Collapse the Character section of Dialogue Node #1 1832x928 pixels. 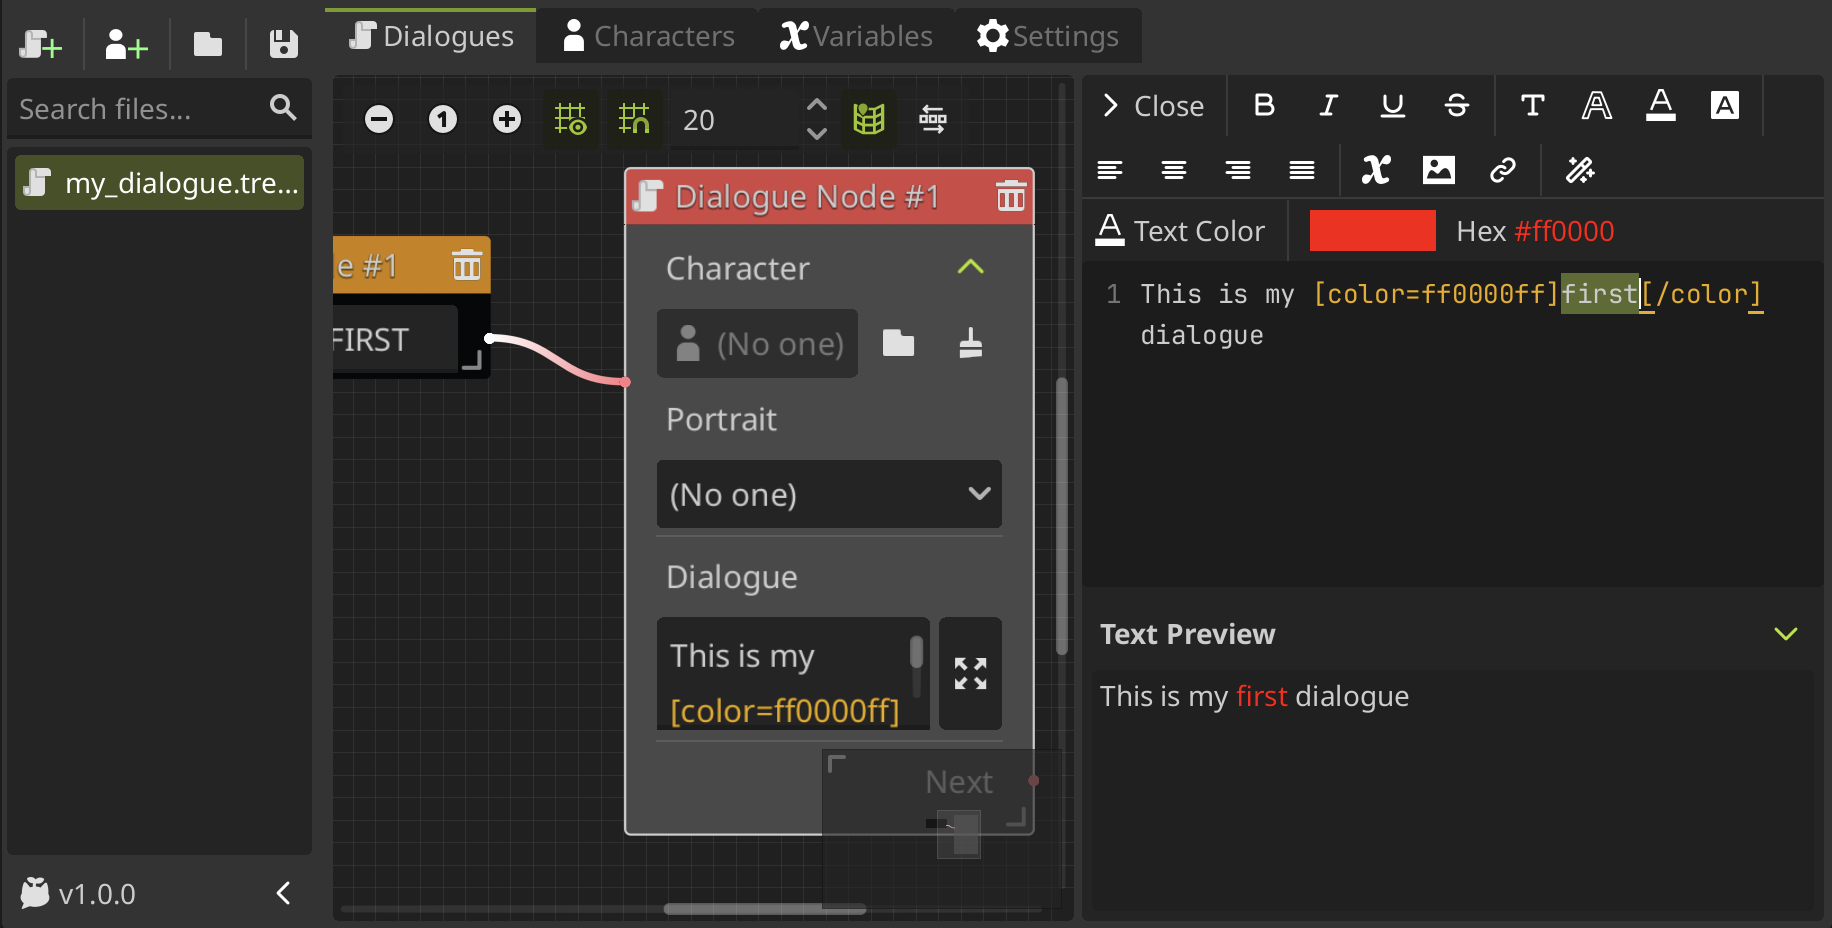coord(969,267)
